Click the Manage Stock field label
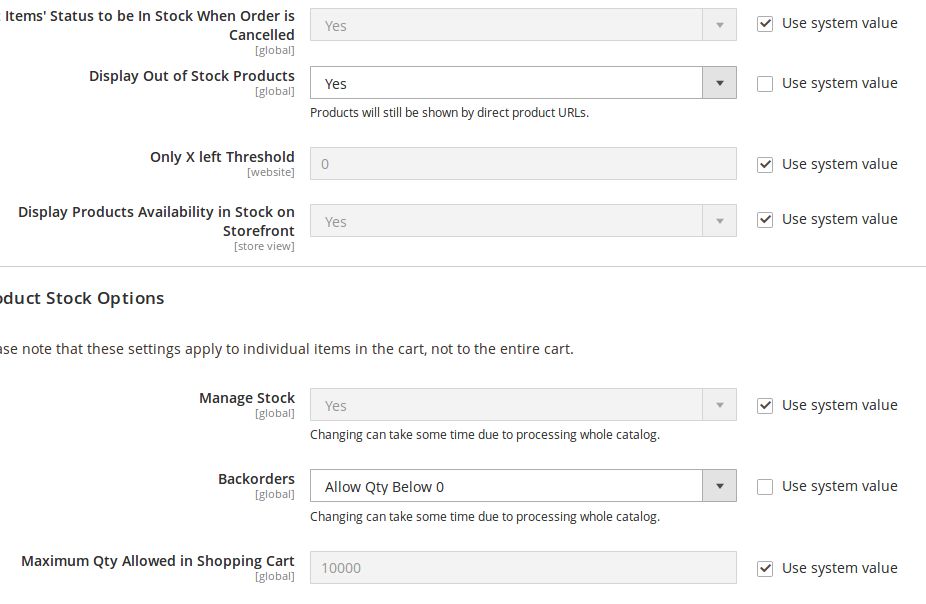 246,398
